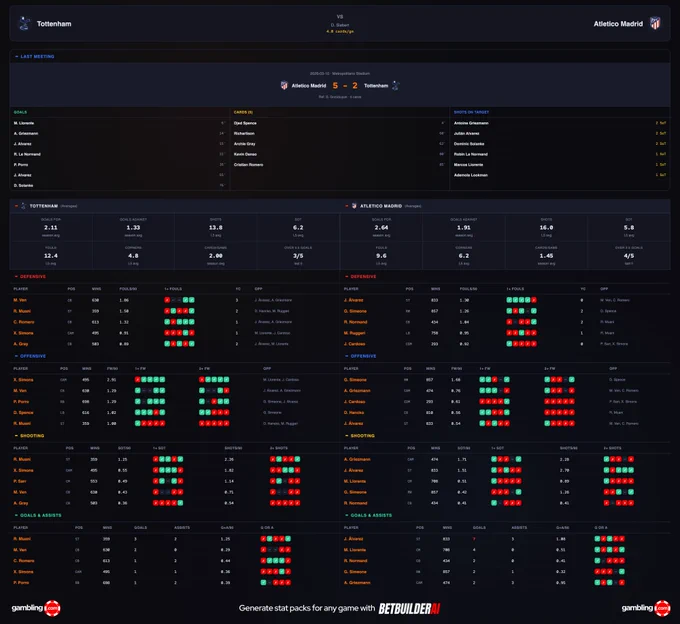680x624 pixels.
Task: Collapse Tottenham's Goals & Assists section
Action: (x=16, y=515)
